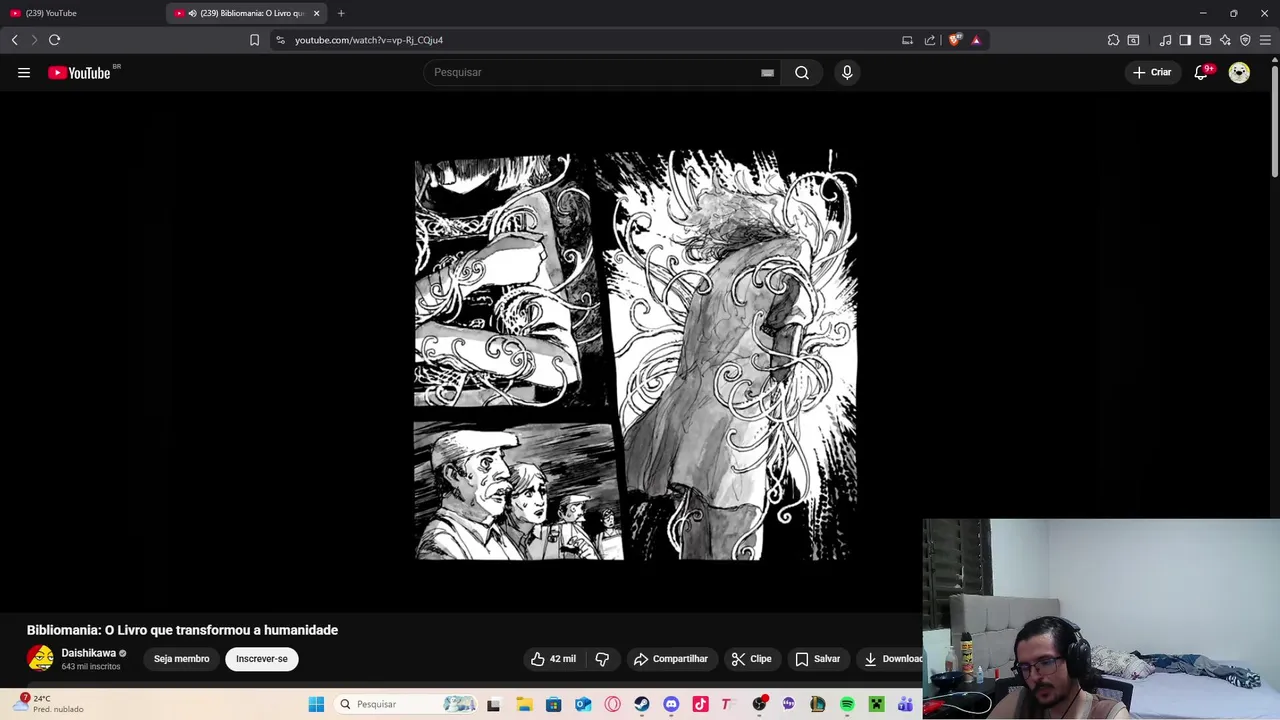Toggle the browser sidebar panel
1280x720 pixels.
click(1185, 40)
